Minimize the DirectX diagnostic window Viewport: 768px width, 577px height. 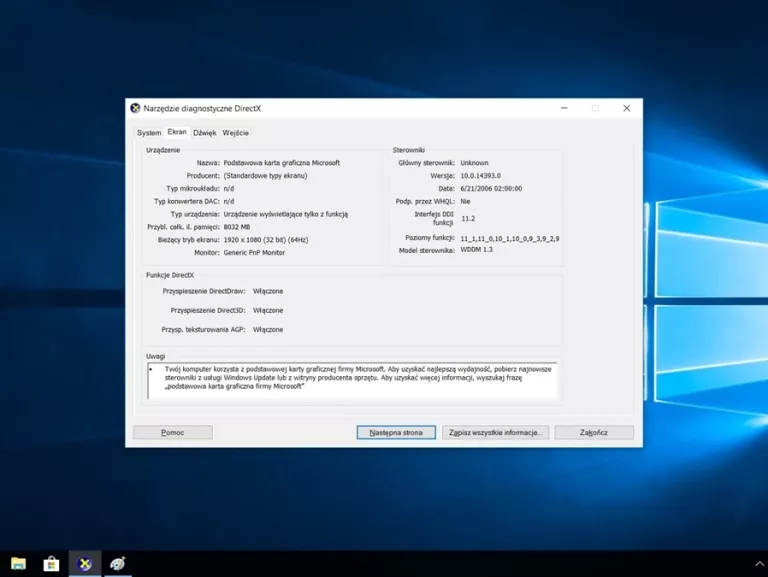[564, 108]
